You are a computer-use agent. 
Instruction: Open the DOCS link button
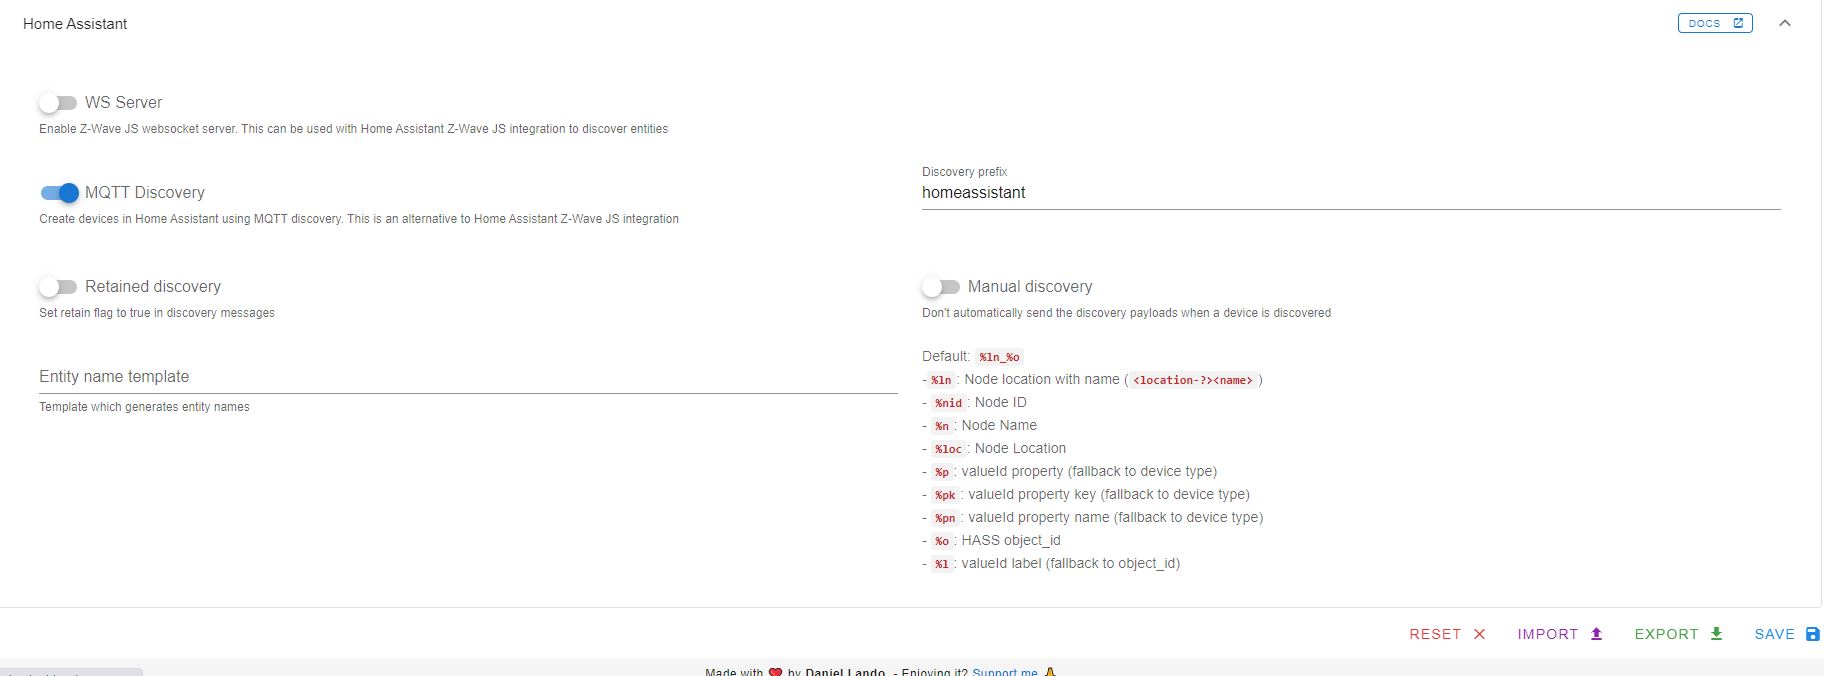[1715, 23]
